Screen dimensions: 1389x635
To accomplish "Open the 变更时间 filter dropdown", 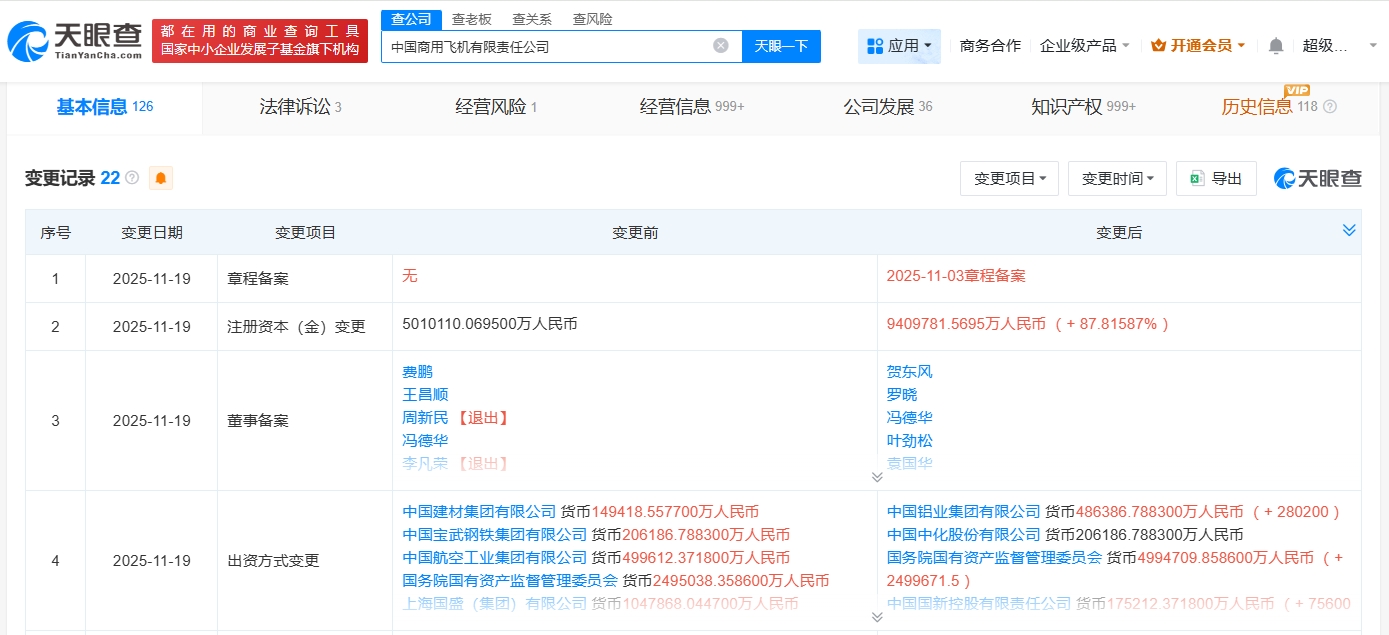I will pos(1117,178).
